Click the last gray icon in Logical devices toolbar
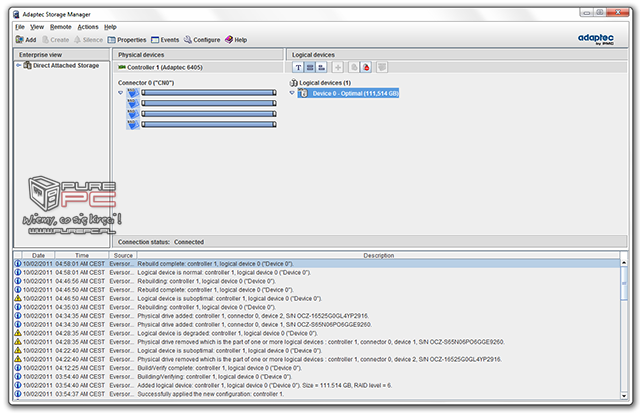 pos(382,67)
